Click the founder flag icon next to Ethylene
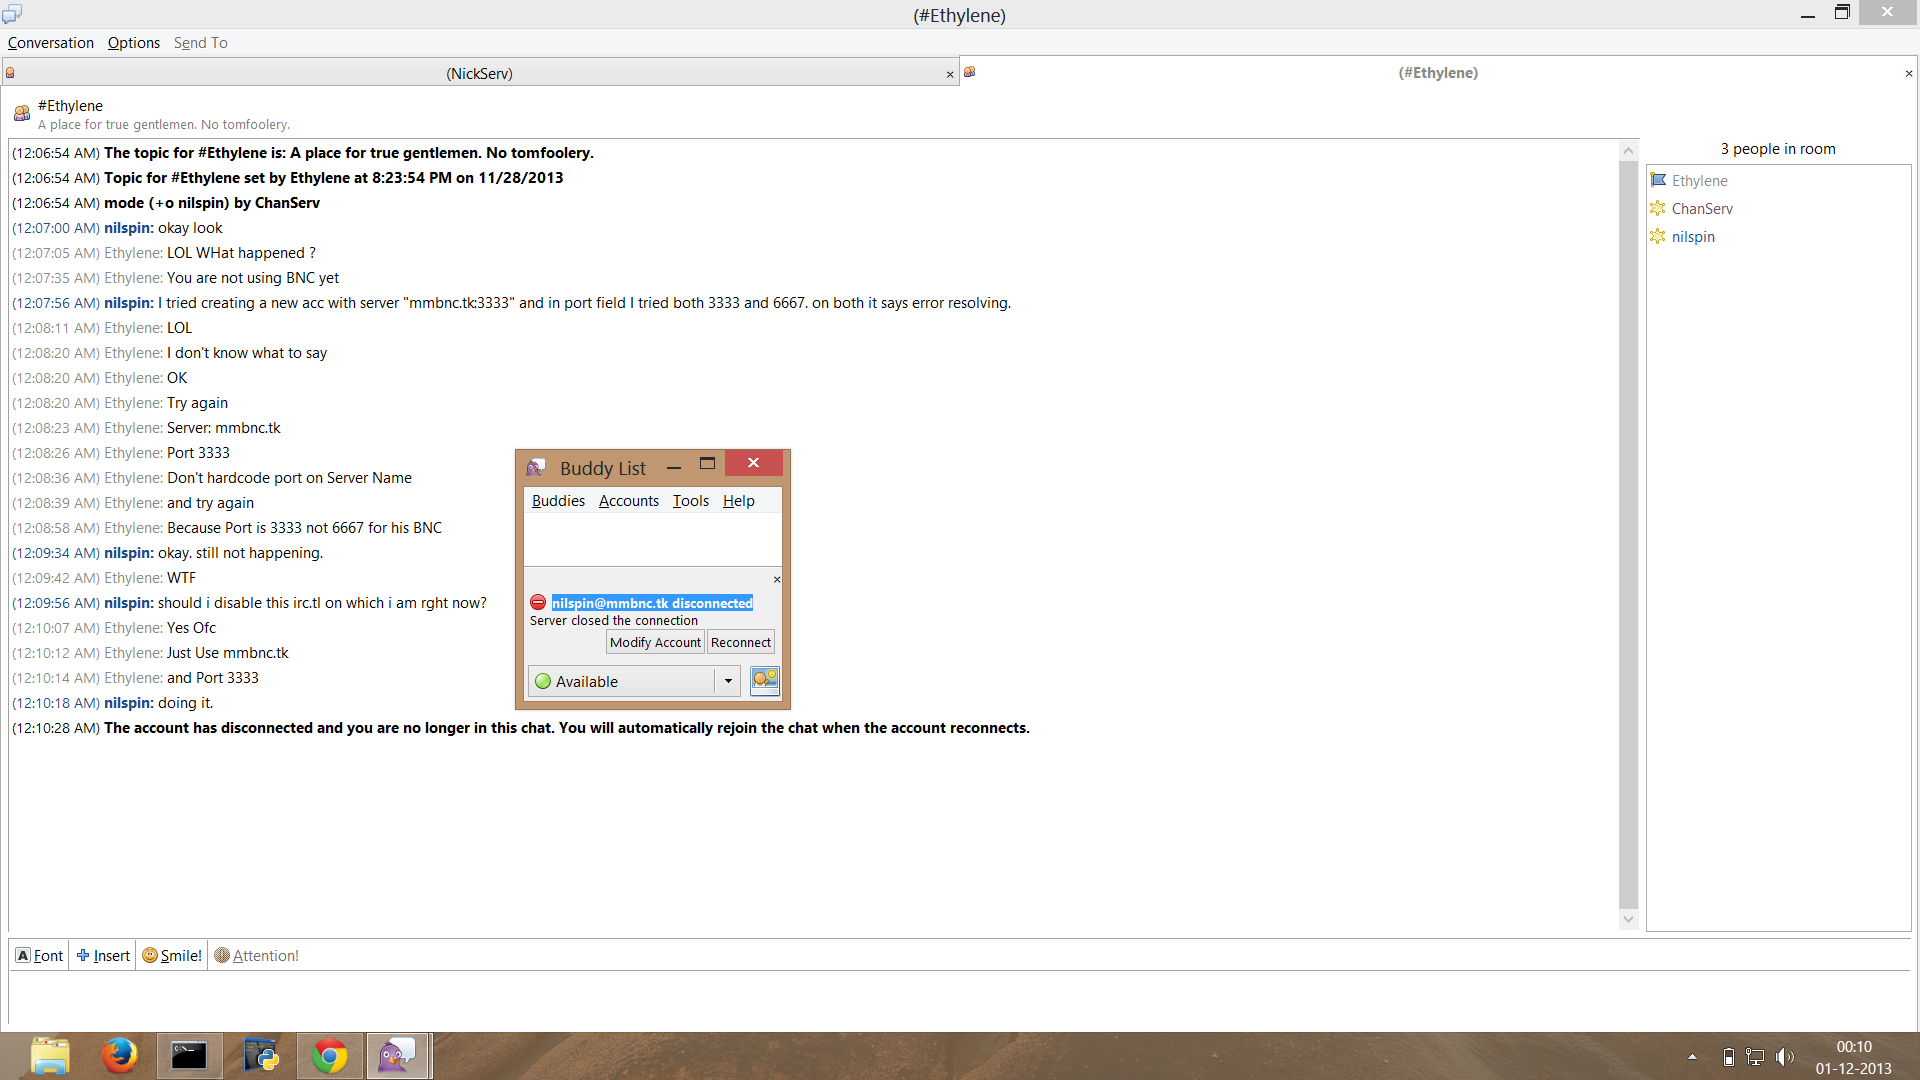The width and height of the screenshot is (1920, 1080). pyautogui.click(x=1658, y=180)
